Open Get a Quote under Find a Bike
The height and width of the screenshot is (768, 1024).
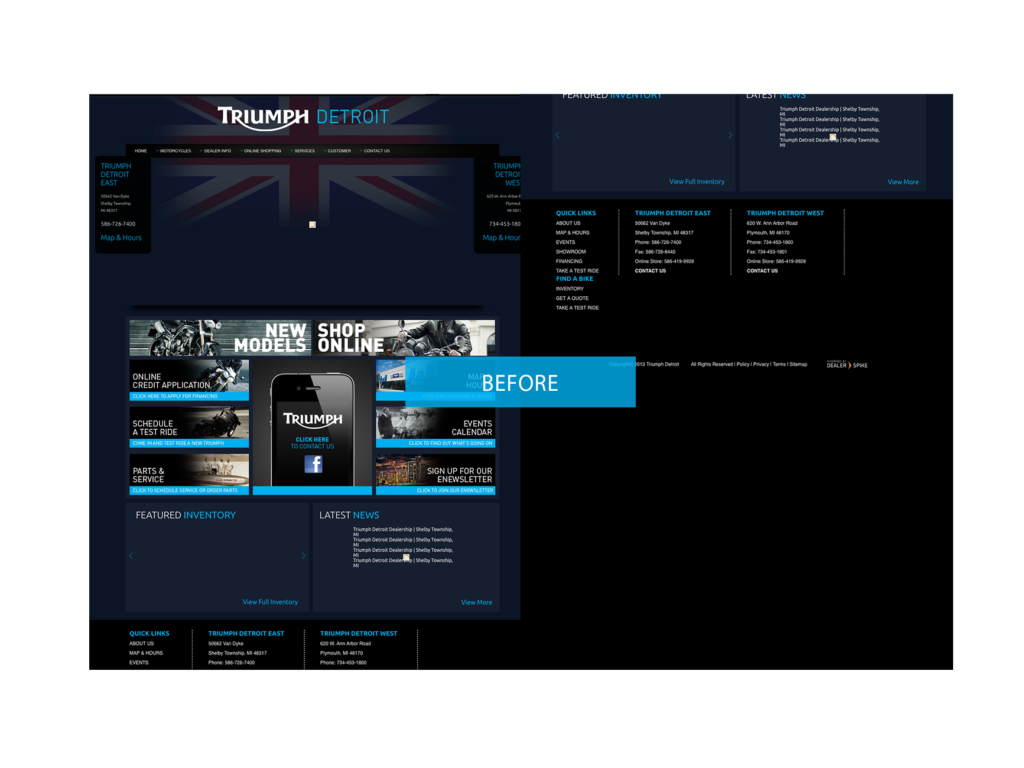[572, 298]
